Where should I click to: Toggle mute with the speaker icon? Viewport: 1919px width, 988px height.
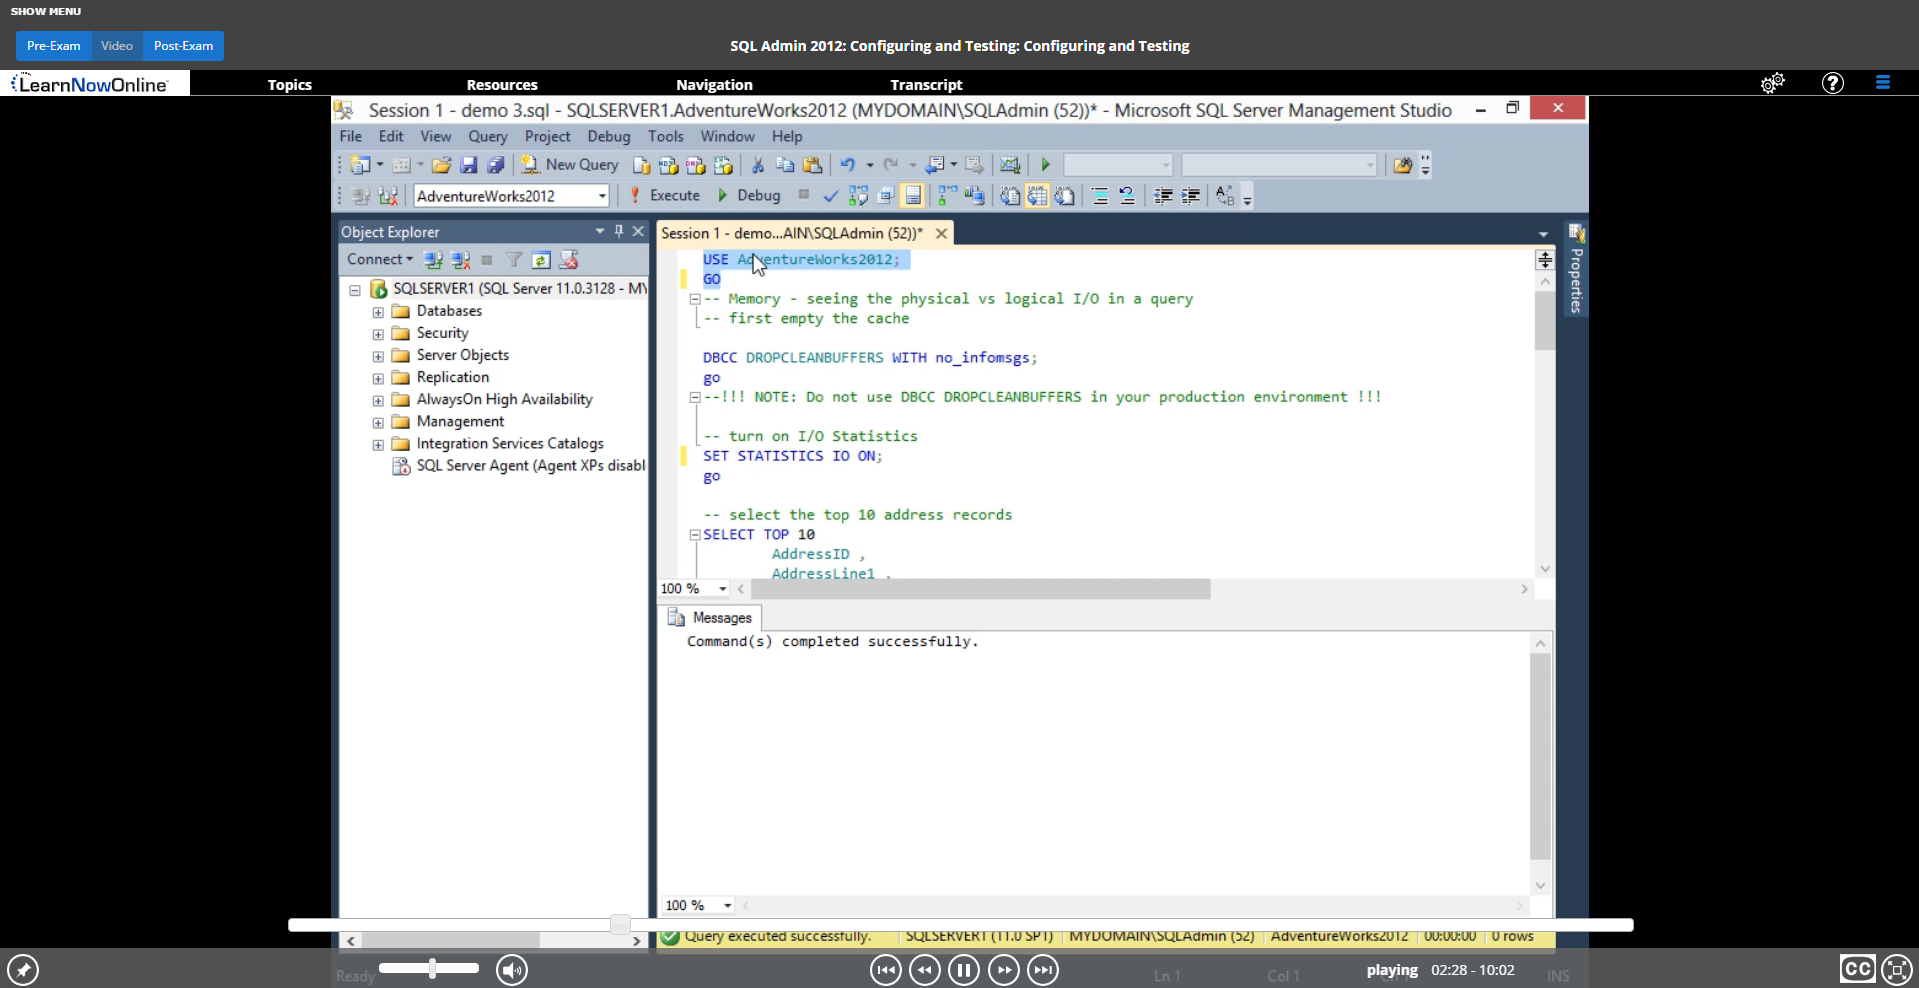(511, 969)
